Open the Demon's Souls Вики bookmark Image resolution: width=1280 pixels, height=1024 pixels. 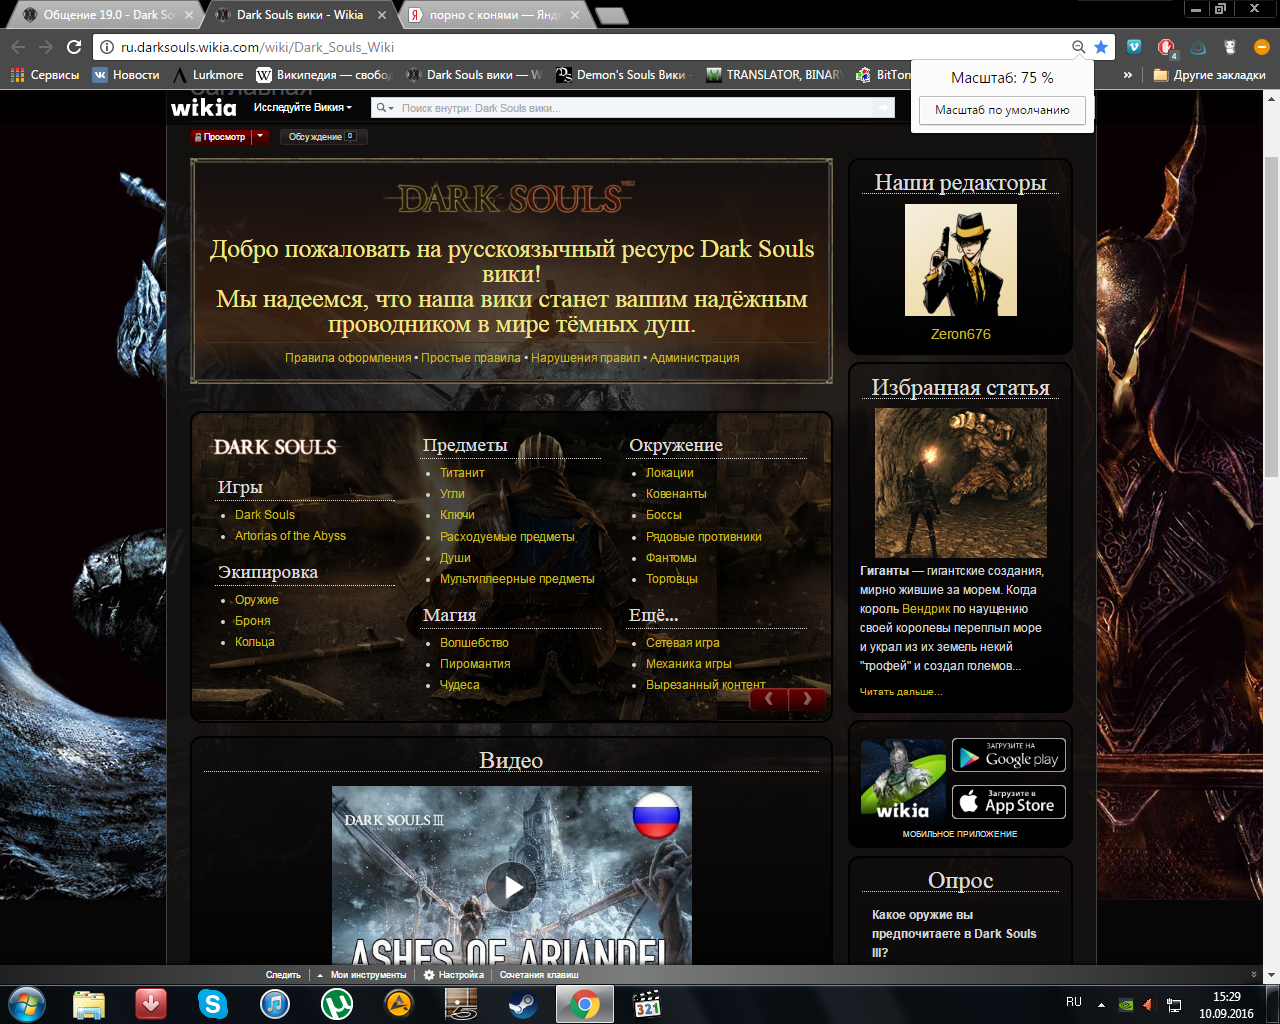point(622,75)
